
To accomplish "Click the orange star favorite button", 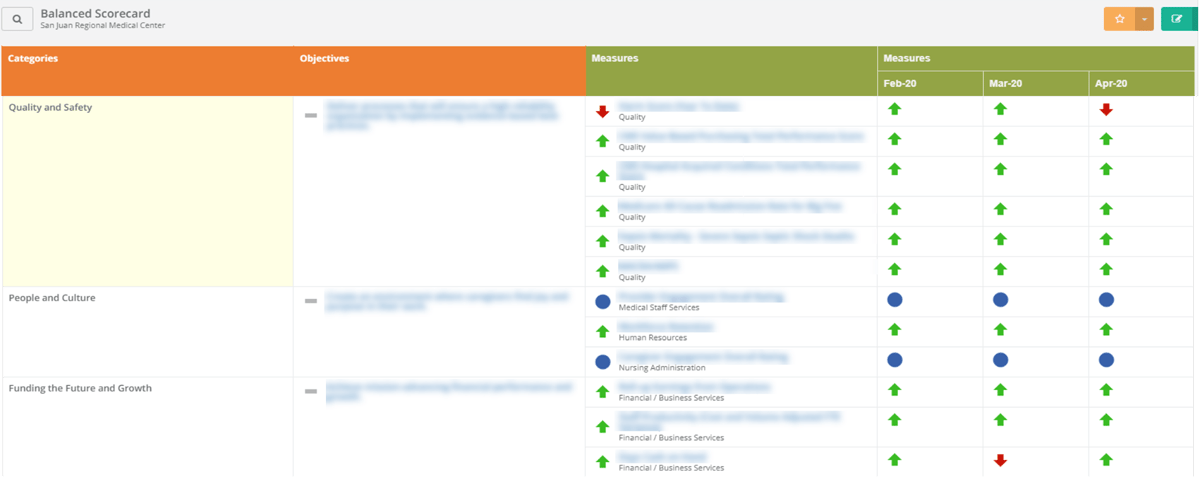I will [x=1119, y=19].
